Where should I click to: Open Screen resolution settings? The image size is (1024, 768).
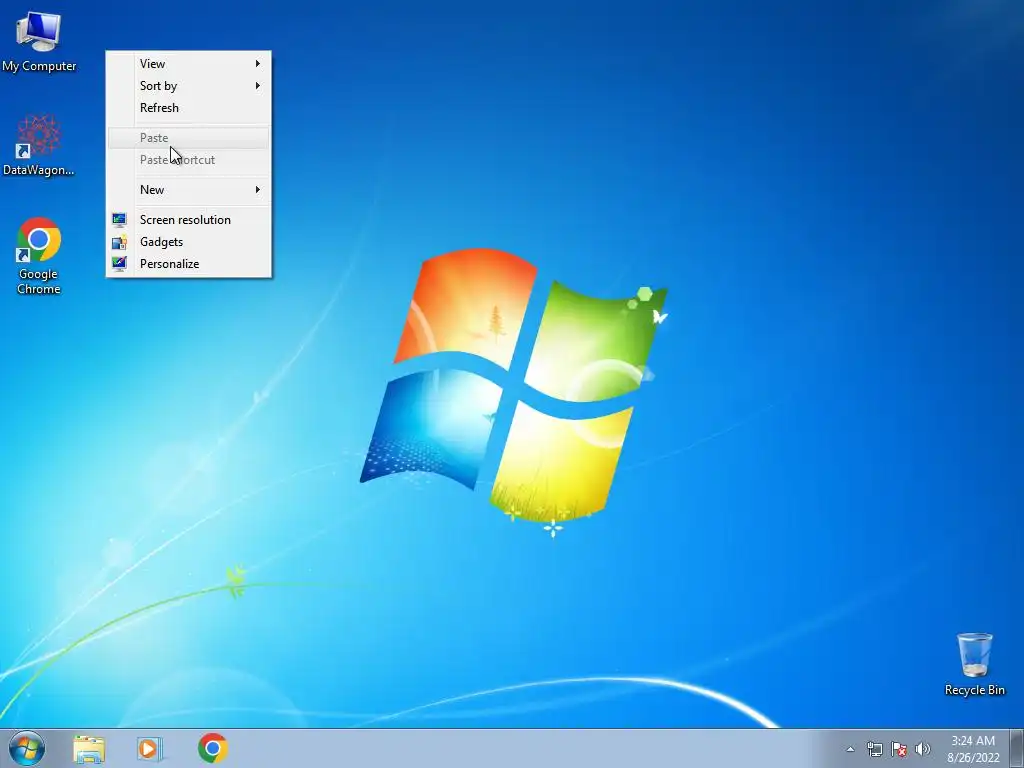coord(188,219)
